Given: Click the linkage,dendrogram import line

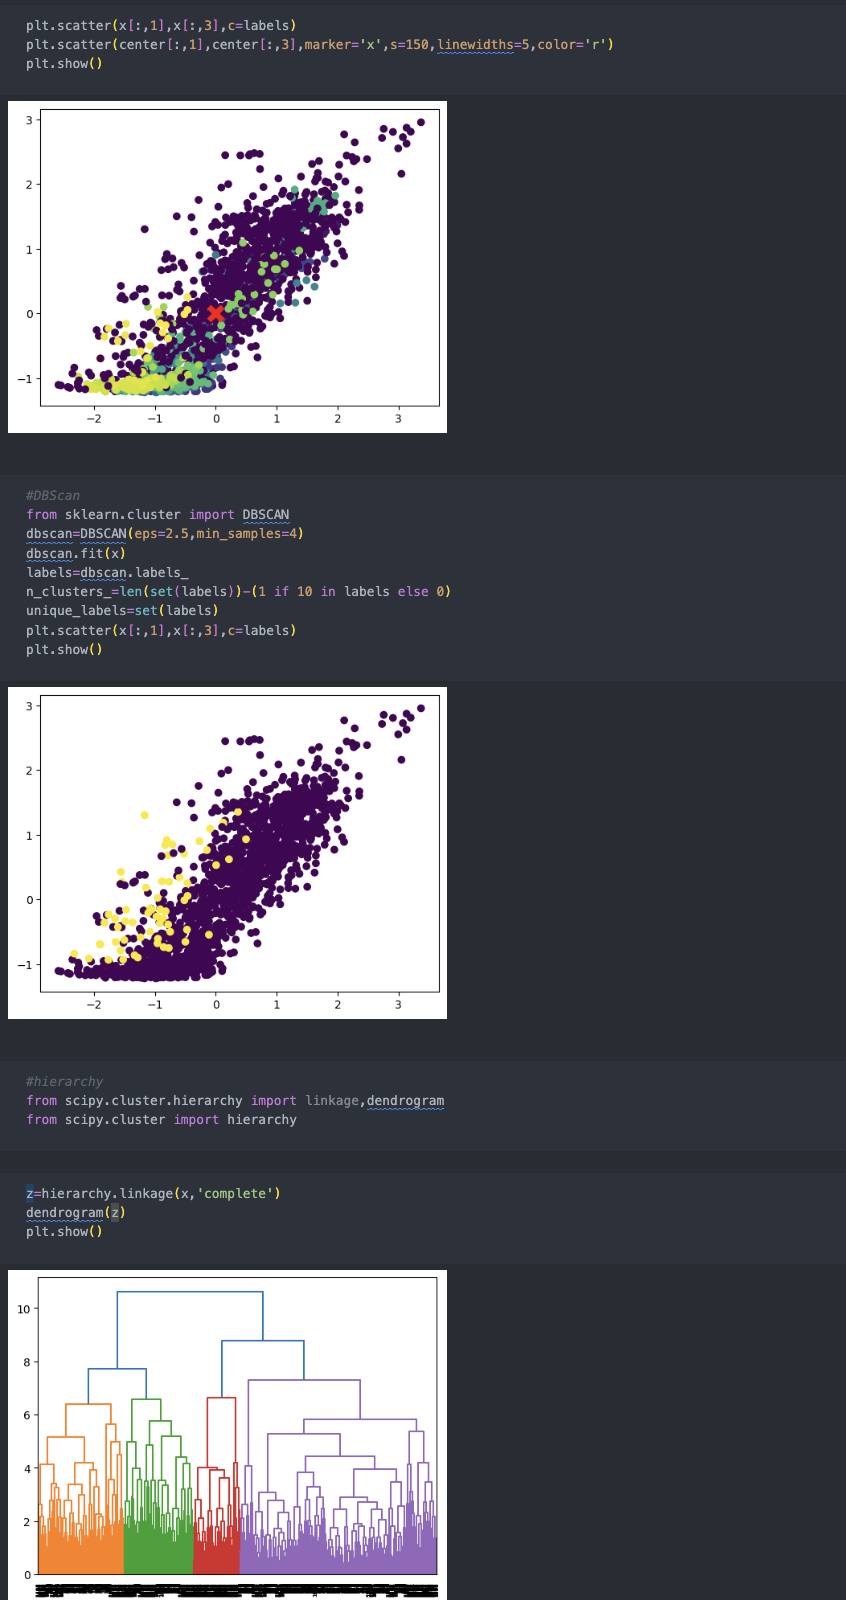Looking at the screenshot, I should pos(235,1100).
